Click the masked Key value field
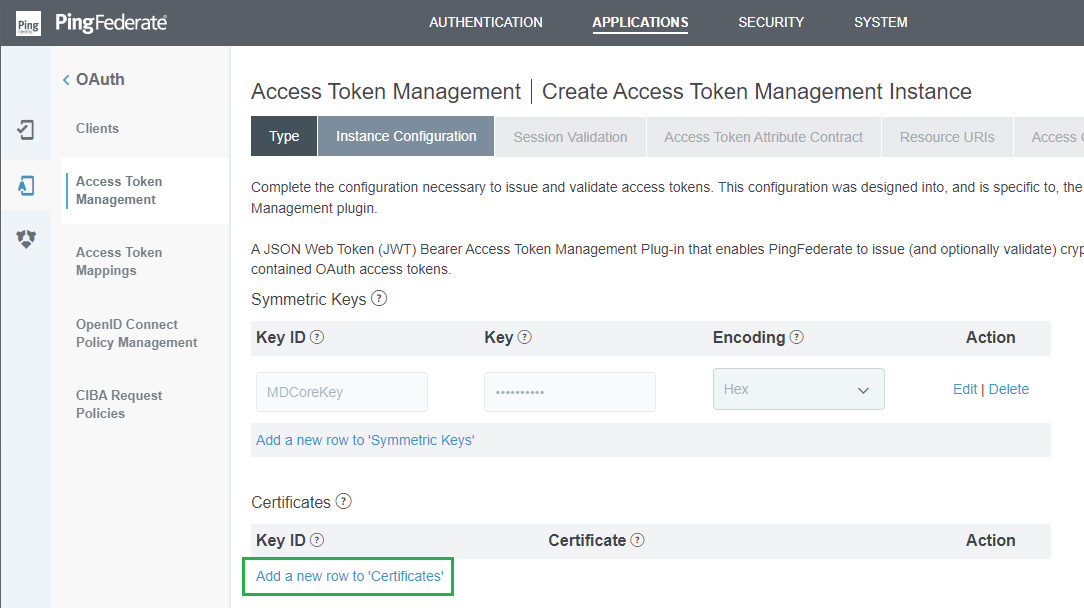This screenshot has height=608, width=1084. pyautogui.click(x=570, y=392)
